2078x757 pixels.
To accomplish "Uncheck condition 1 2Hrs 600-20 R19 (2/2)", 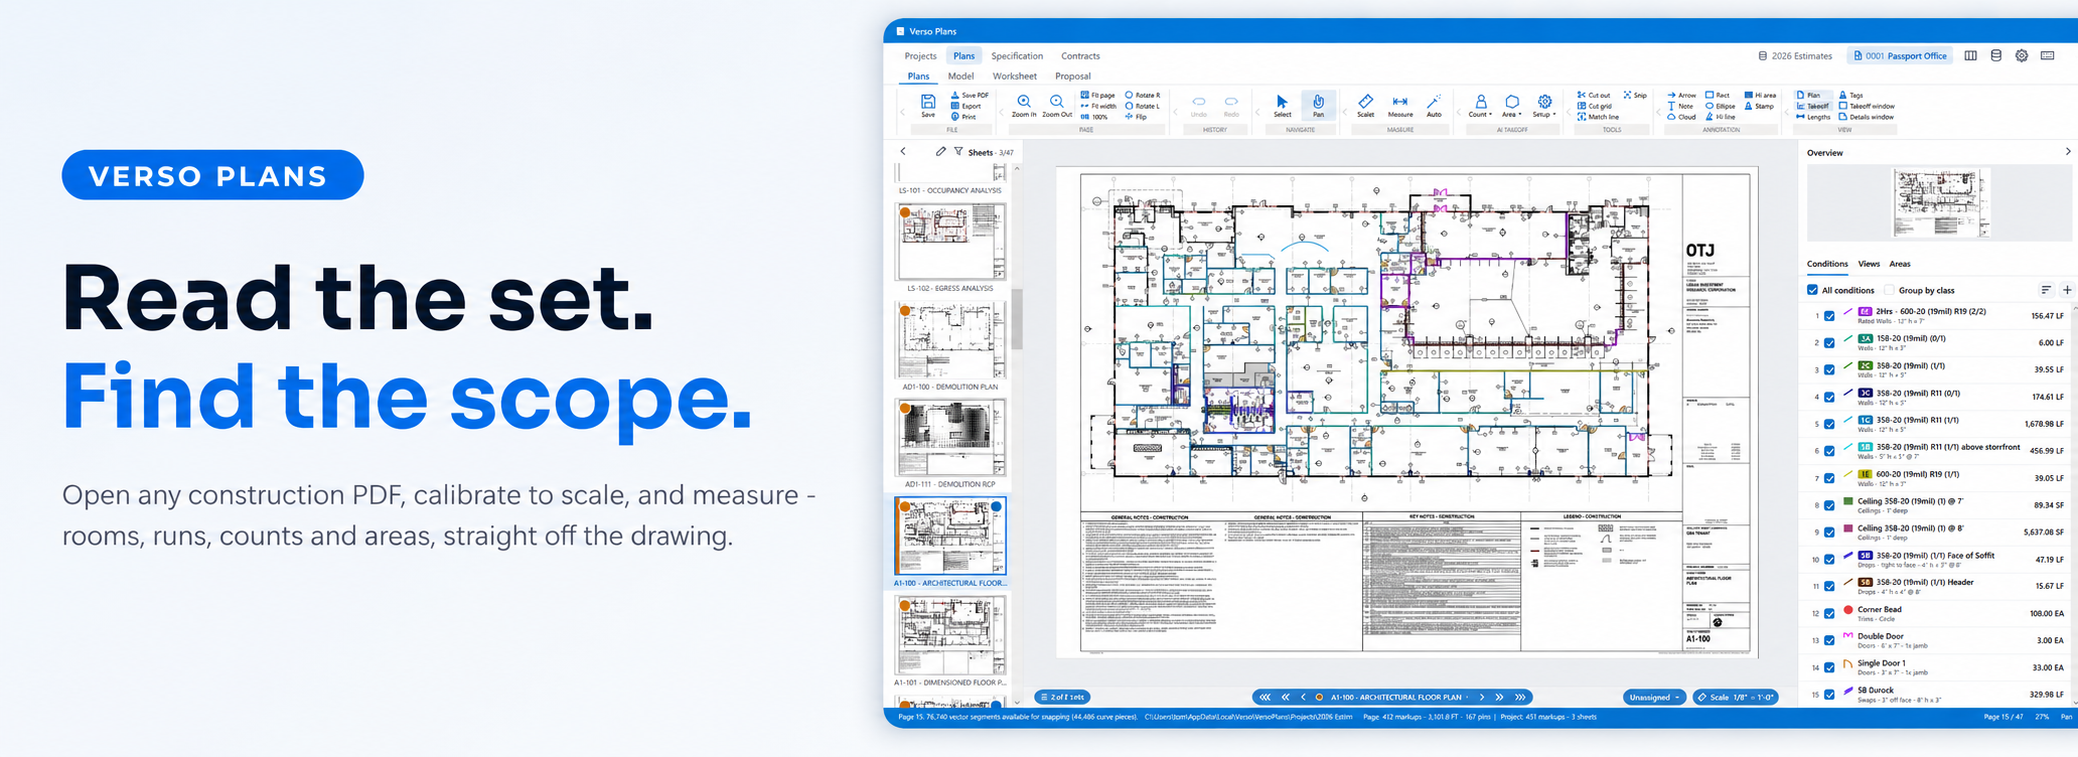I will click(x=1829, y=316).
